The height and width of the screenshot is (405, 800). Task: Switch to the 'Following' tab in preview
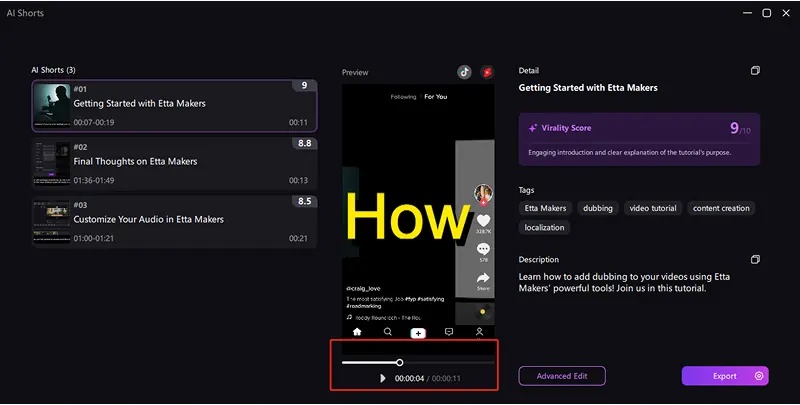point(403,97)
